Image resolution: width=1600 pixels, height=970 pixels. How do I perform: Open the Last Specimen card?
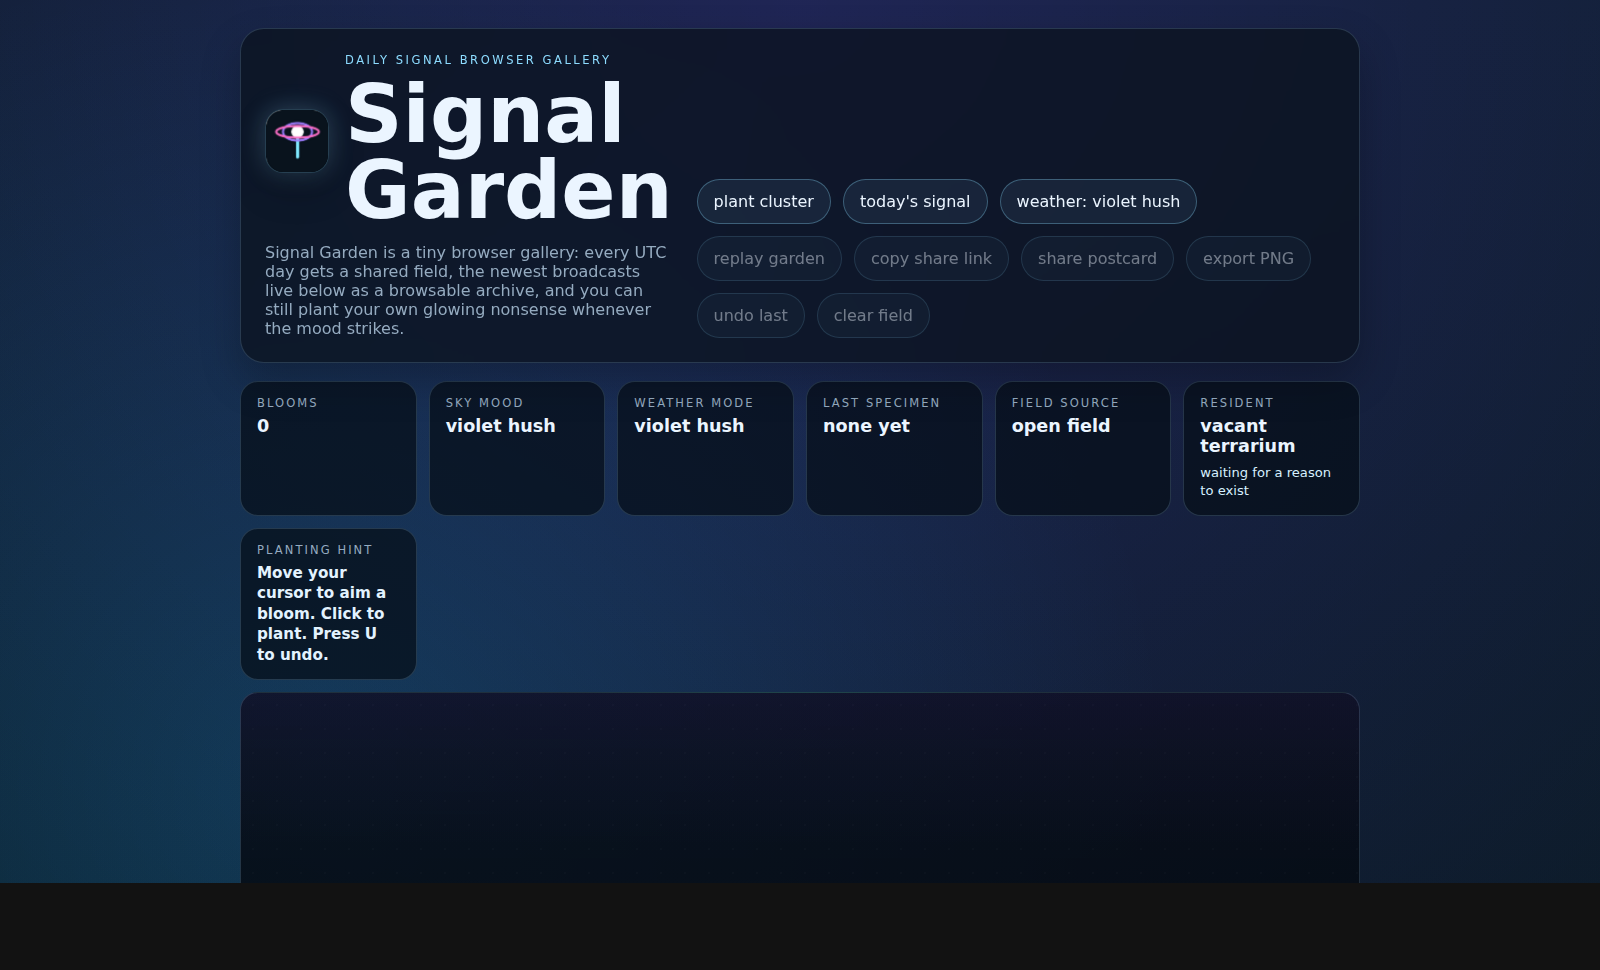(x=894, y=448)
